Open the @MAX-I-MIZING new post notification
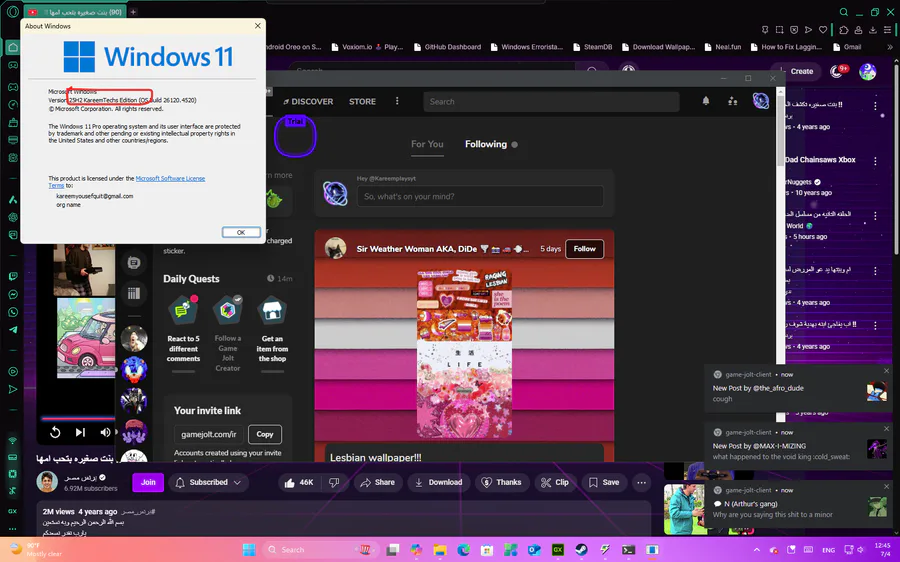This screenshot has height=562, width=900. tap(798, 445)
